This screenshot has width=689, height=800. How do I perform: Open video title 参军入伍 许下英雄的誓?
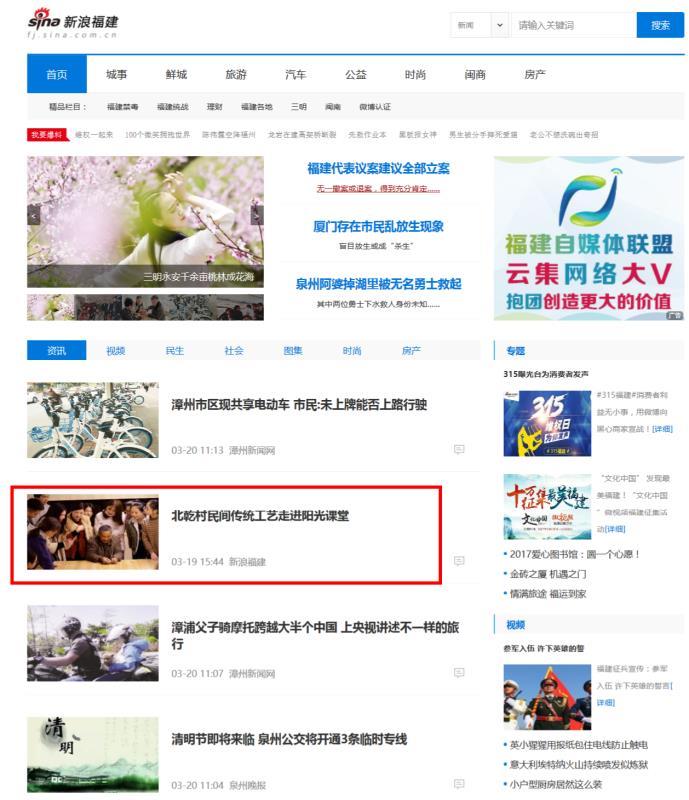pyautogui.click(x=544, y=648)
